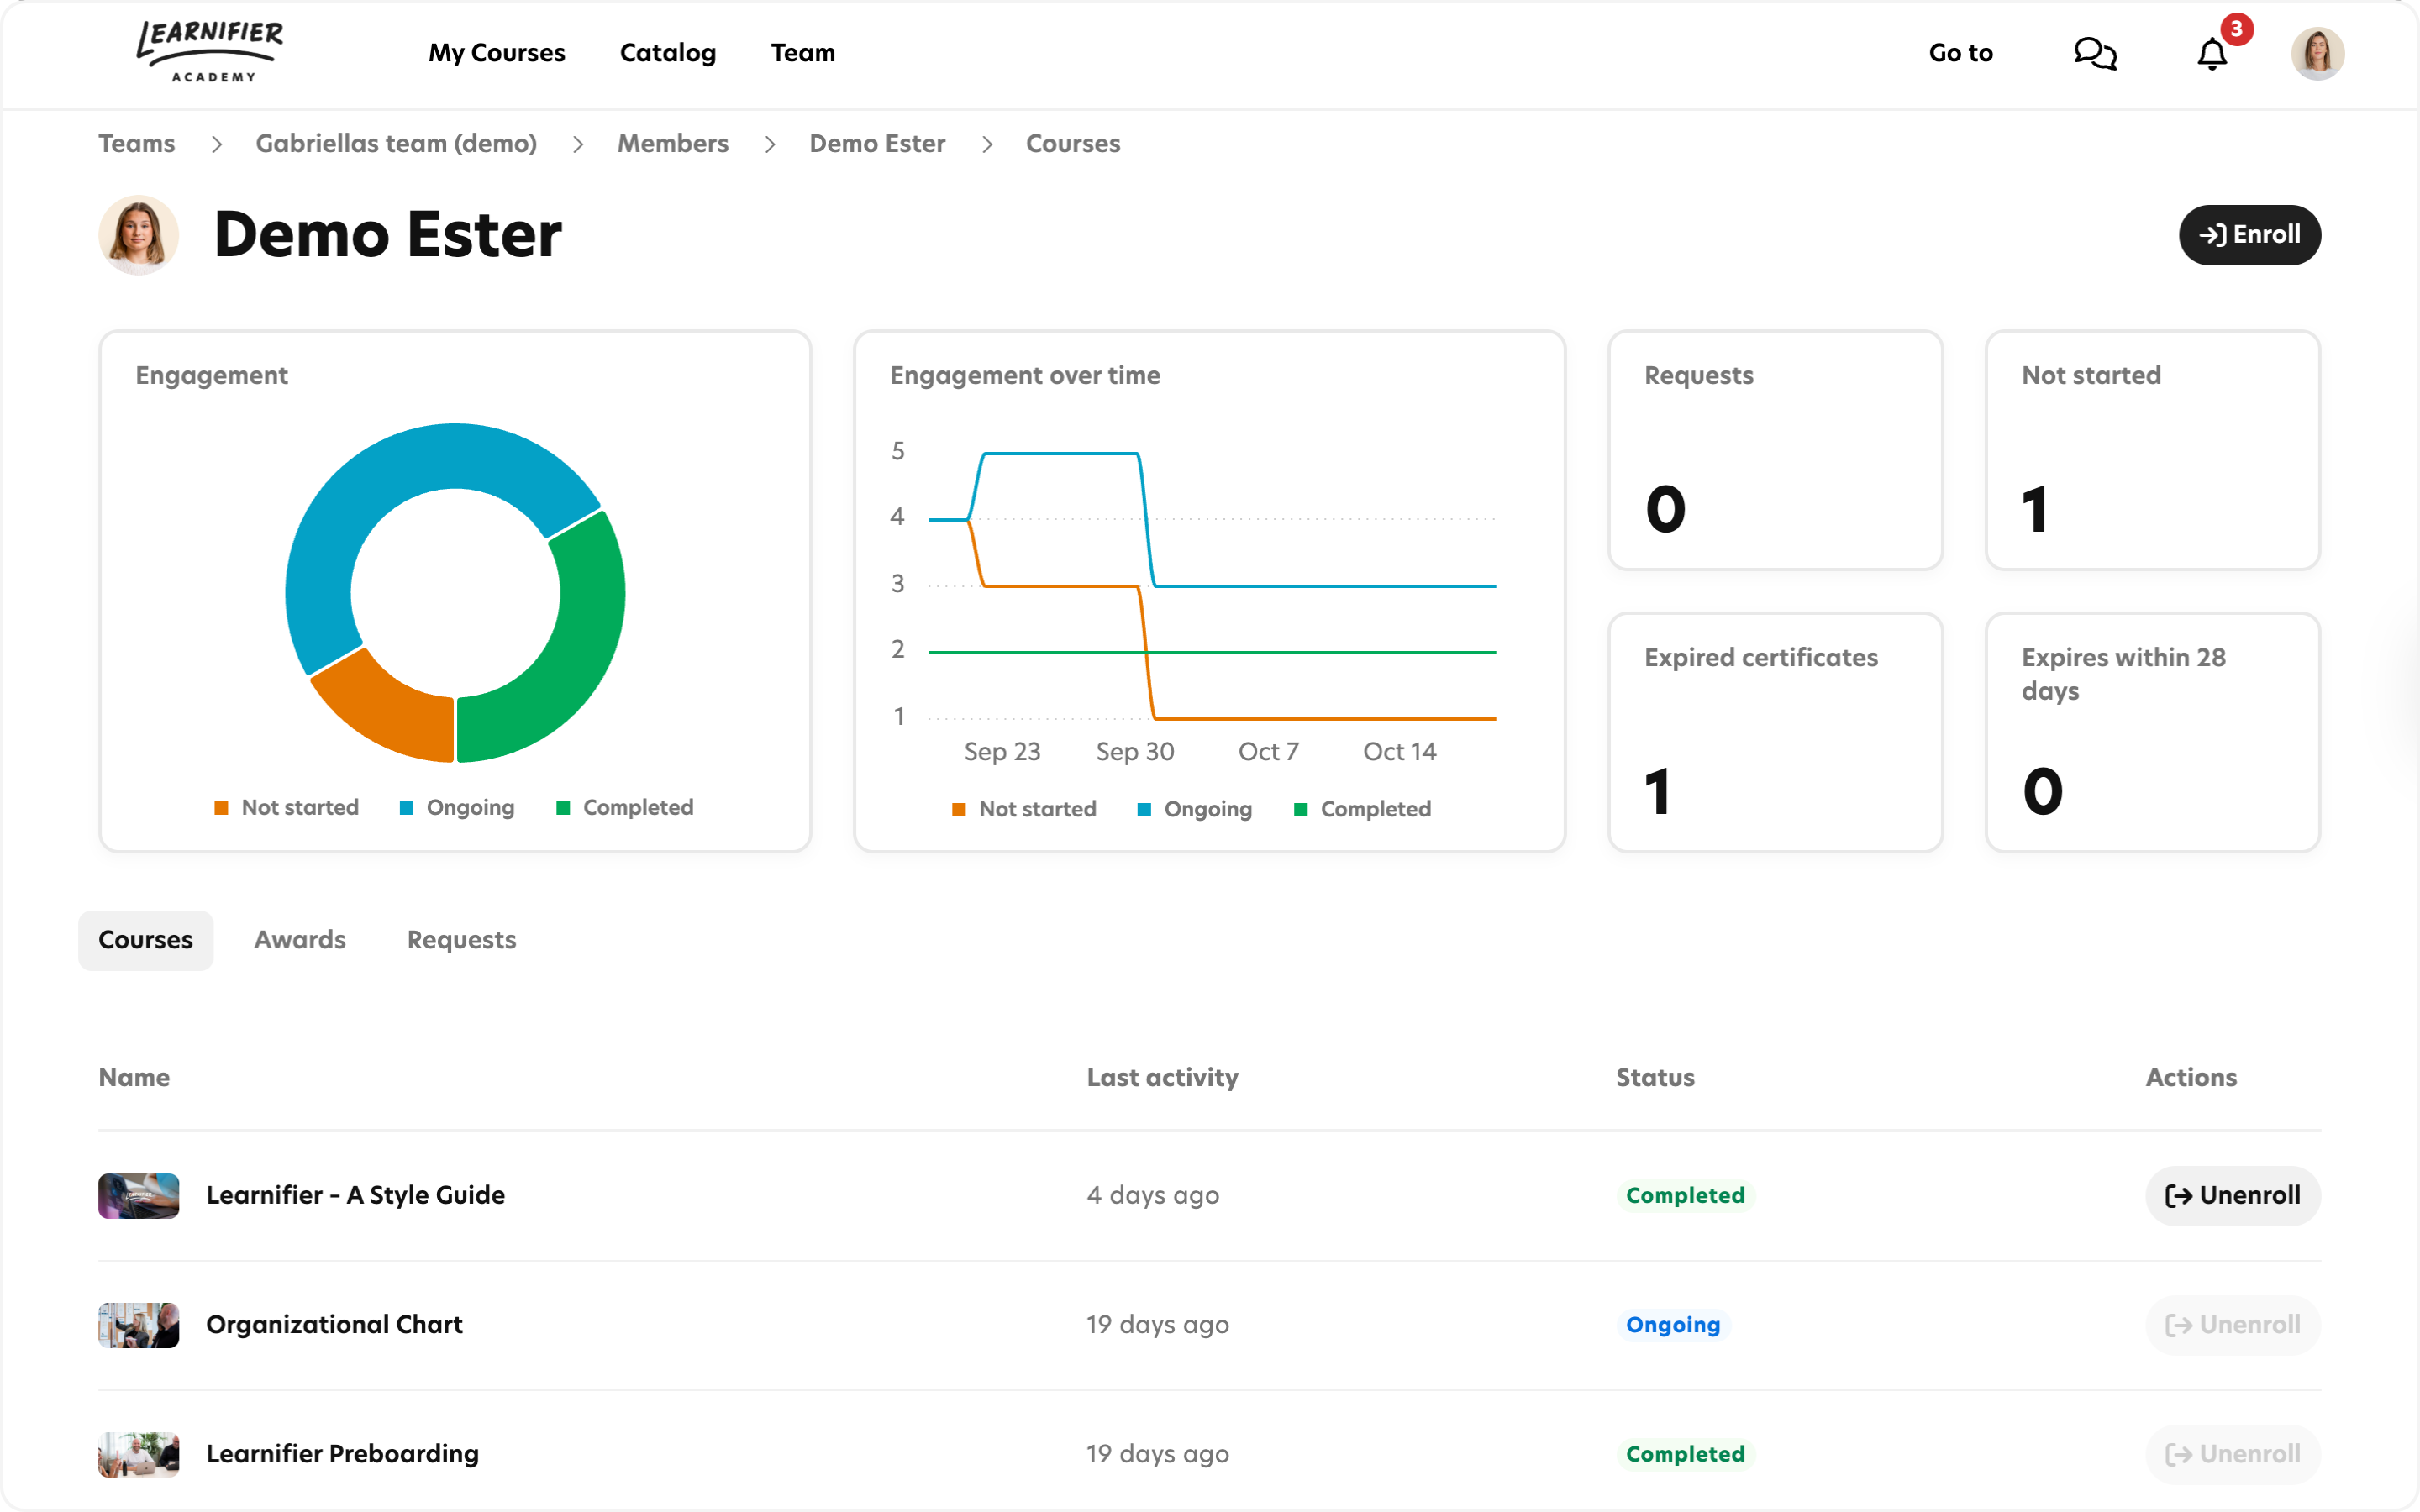This screenshot has height=1512, width=2420.
Task: Open the Go to dropdown
Action: coord(1960,53)
